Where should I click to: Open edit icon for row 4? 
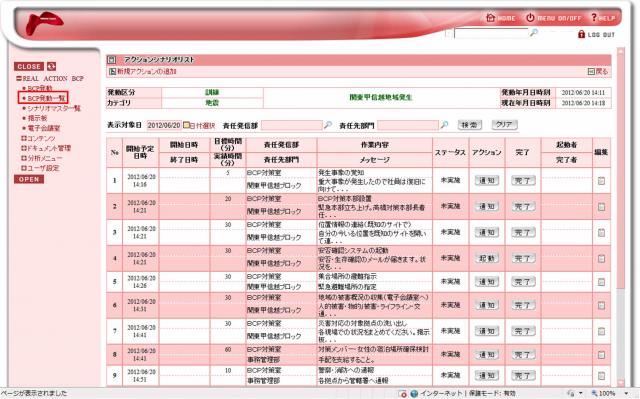click(x=601, y=258)
